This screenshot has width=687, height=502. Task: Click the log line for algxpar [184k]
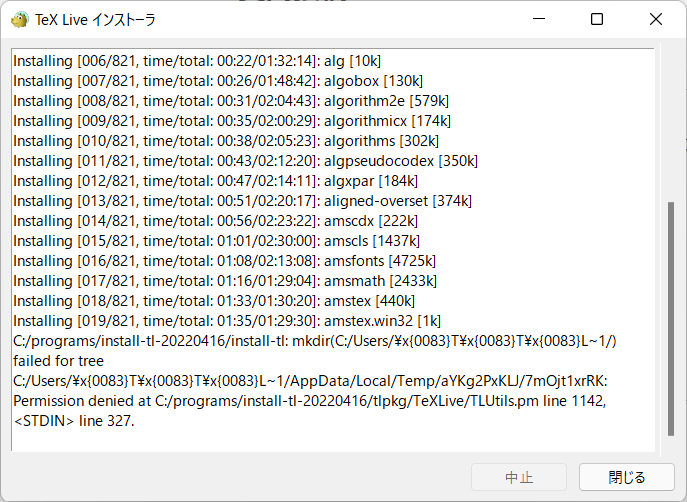tap(216, 181)
